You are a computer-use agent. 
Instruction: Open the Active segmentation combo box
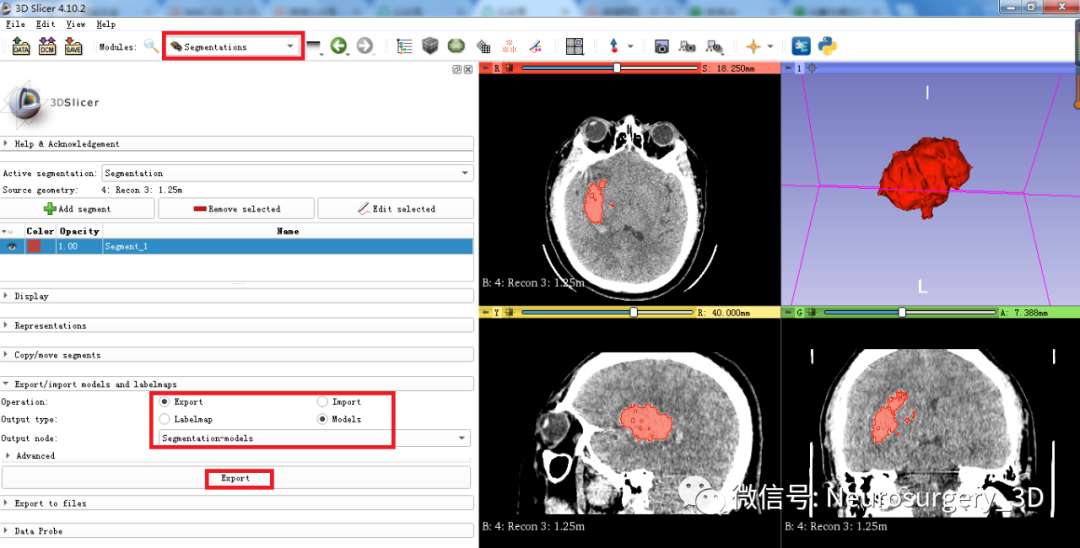287,173
